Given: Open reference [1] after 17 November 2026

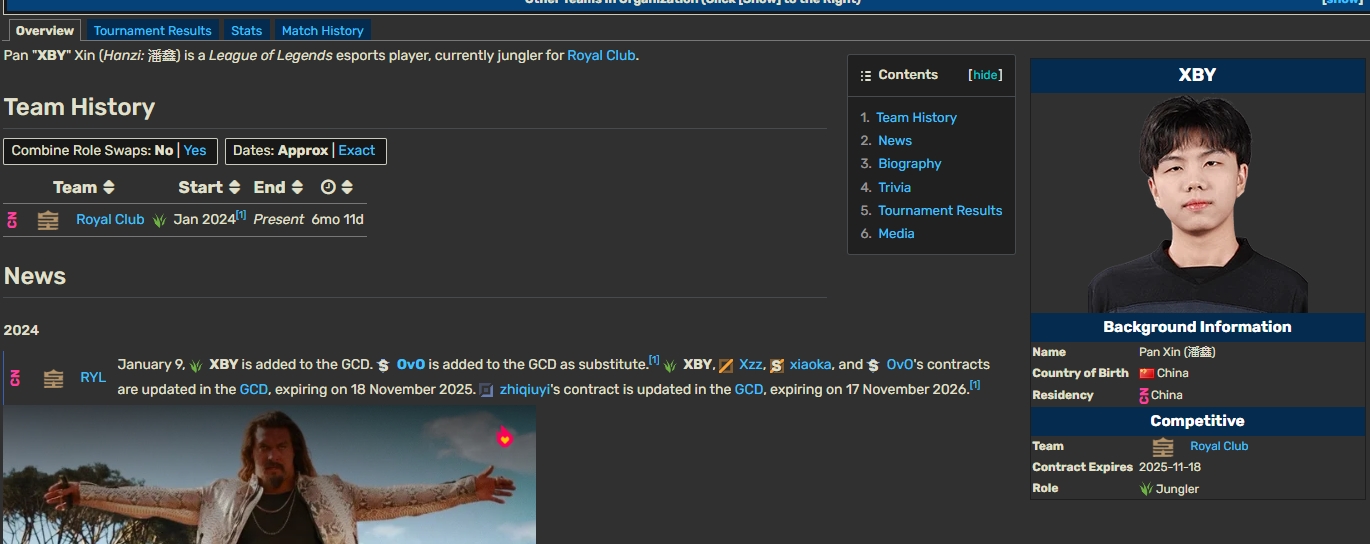Looking at the screenshot, I should pyautogui.click(x=975, y=385).
